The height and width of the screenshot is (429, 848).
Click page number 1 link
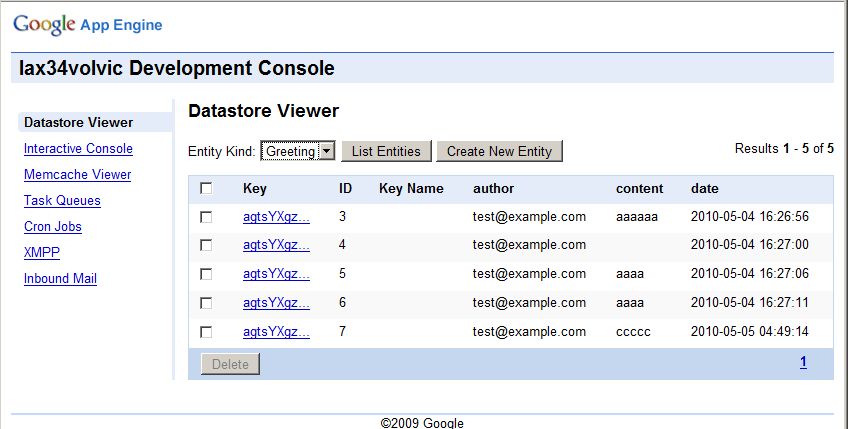click(x=804, y=362)
